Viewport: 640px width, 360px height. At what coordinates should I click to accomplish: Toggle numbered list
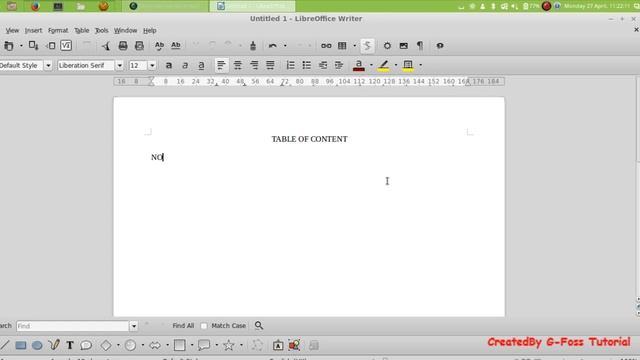point(290,65)
